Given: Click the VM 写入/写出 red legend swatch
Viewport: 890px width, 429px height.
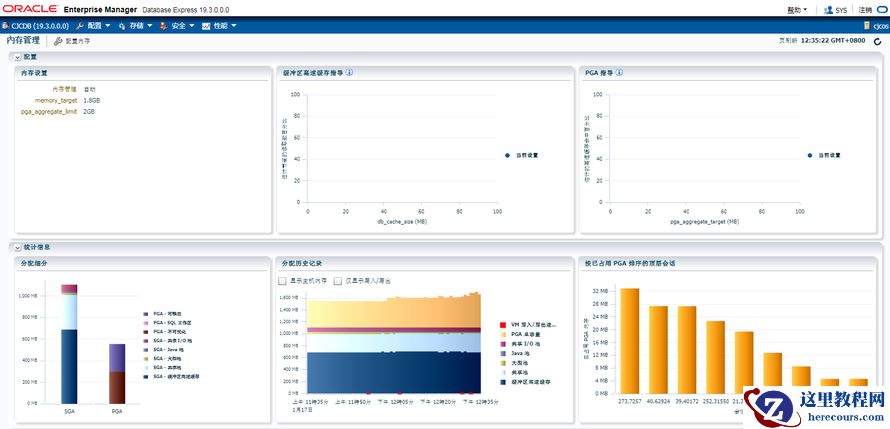Looking at the screenshot, I should pyautogui.click(x=502, y=325).
